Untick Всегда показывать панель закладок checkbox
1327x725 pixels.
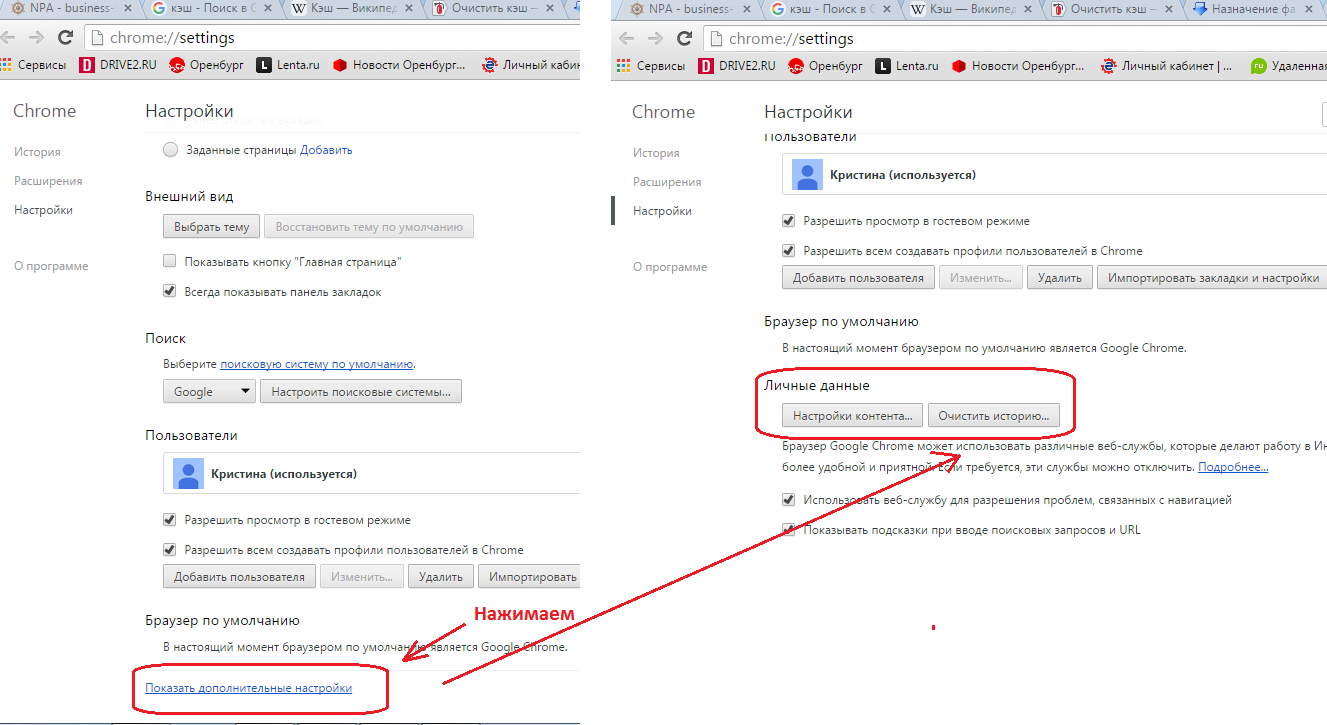coord(170,292)
